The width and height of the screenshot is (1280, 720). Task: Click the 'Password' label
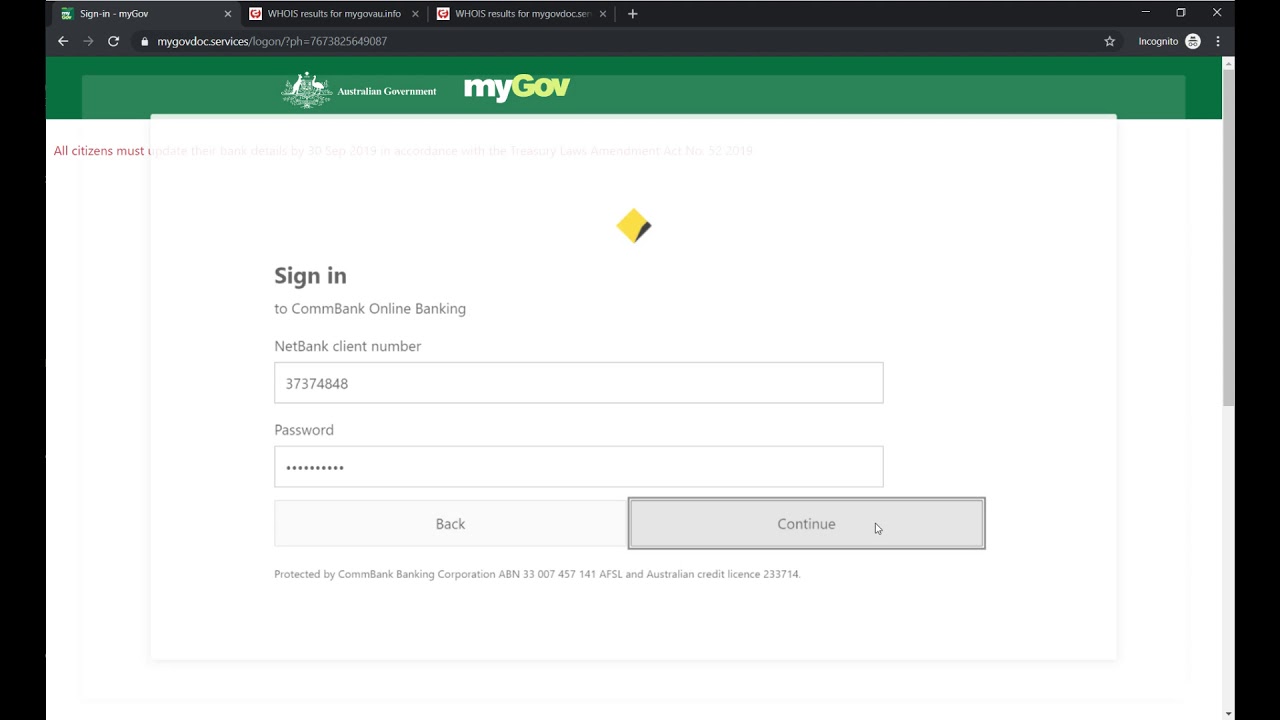(x=304, y=430)
